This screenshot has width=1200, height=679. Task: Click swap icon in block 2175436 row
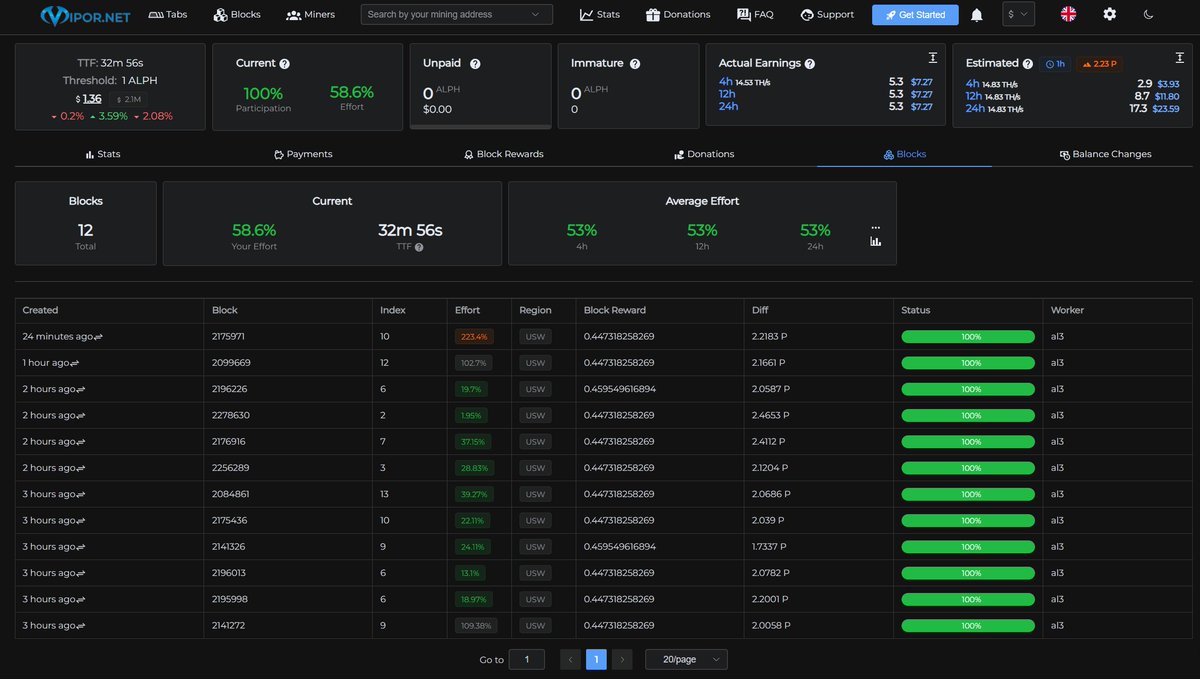coord(79,520)
